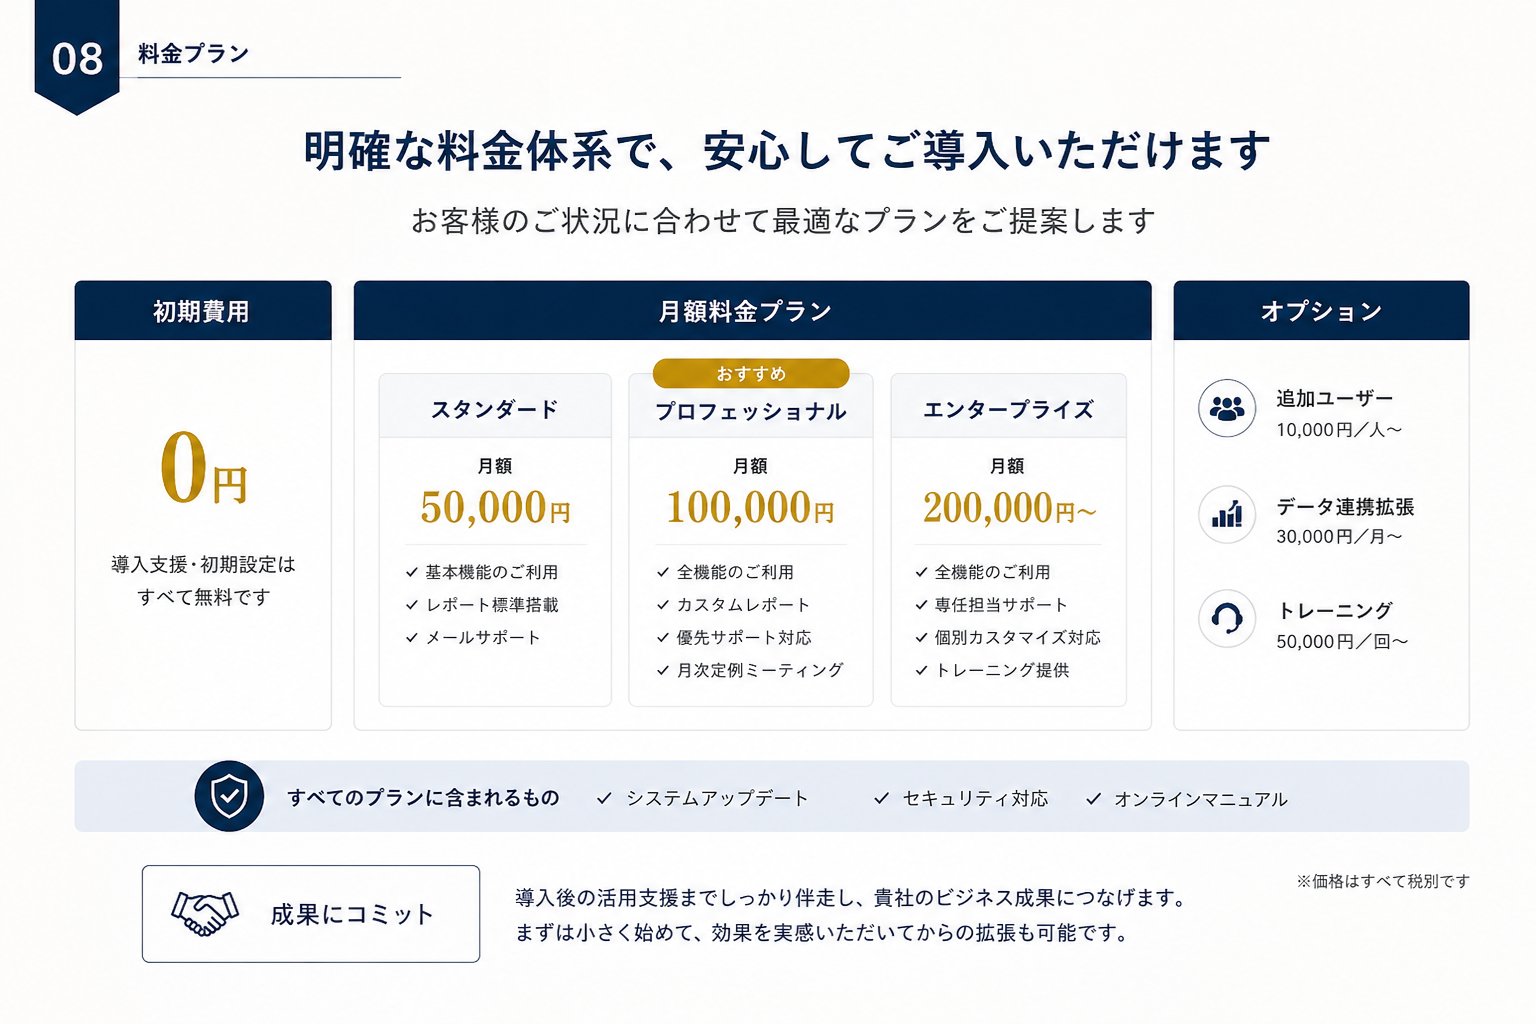The width and height of the screenshot is (1536, 1024).
Task: Click the checkmark before 優先サポート対応
Action: click(662, 637)
